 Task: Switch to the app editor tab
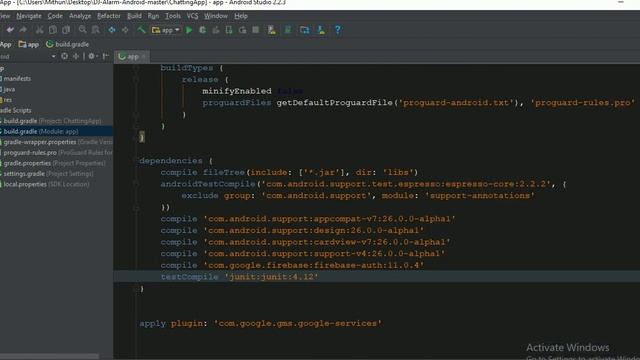(x=131, y=57)
